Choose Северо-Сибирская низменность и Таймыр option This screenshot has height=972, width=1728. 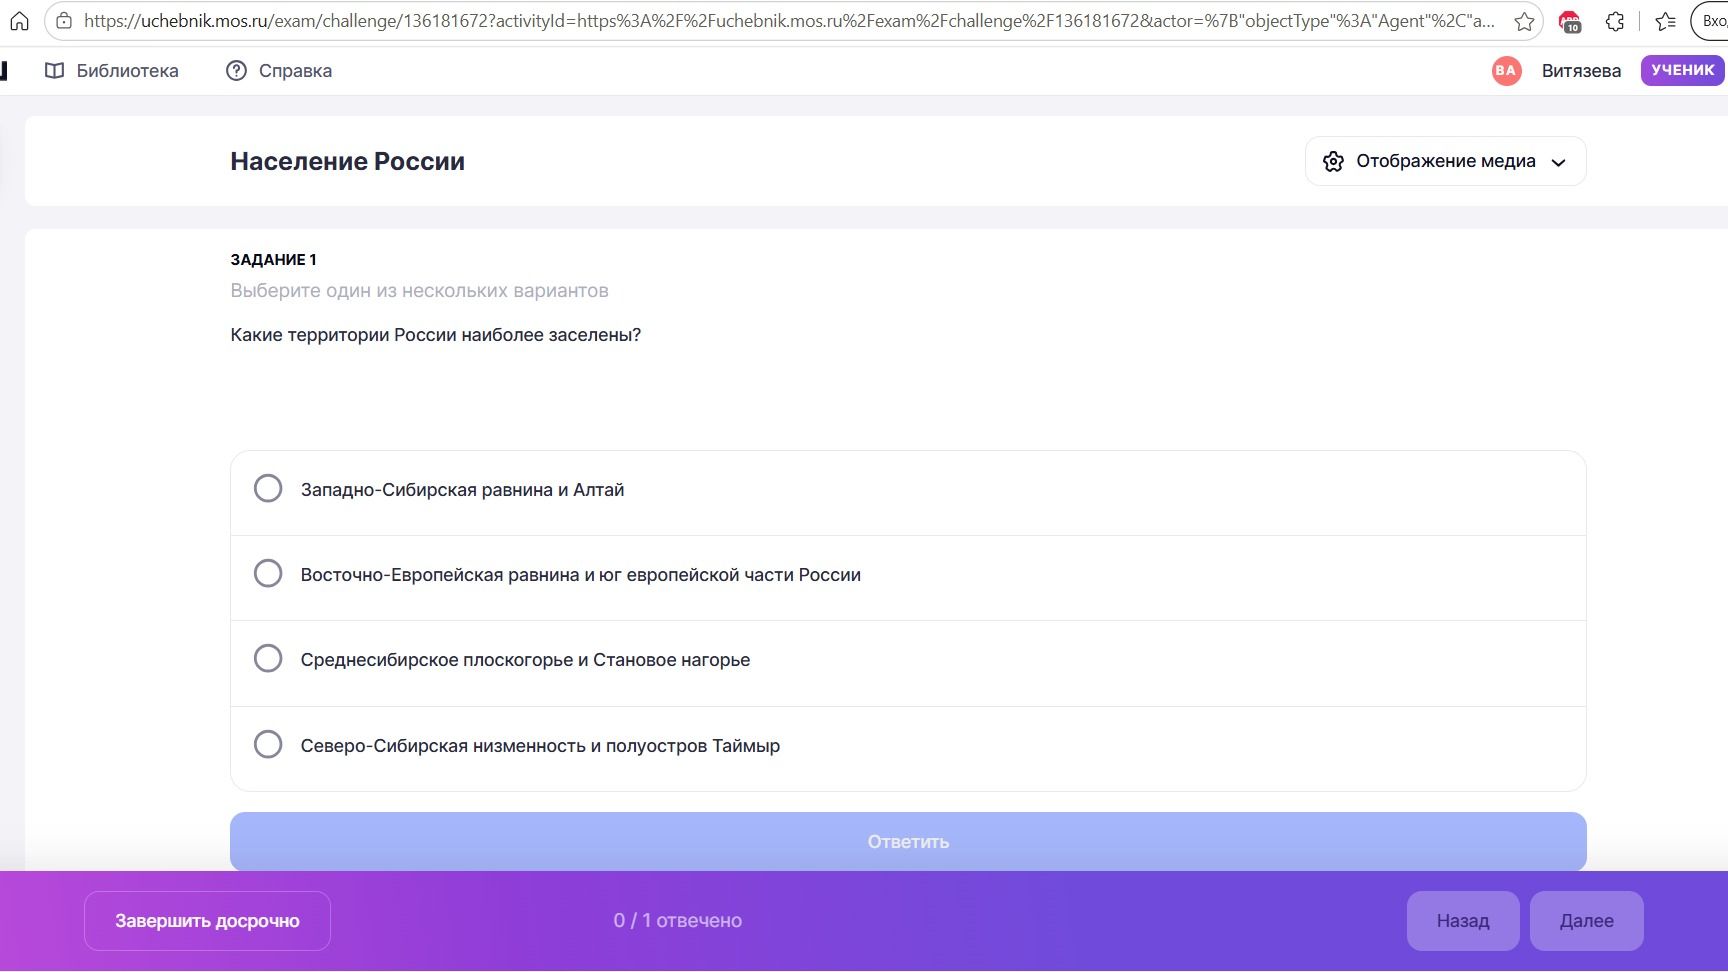pos(908,746)
